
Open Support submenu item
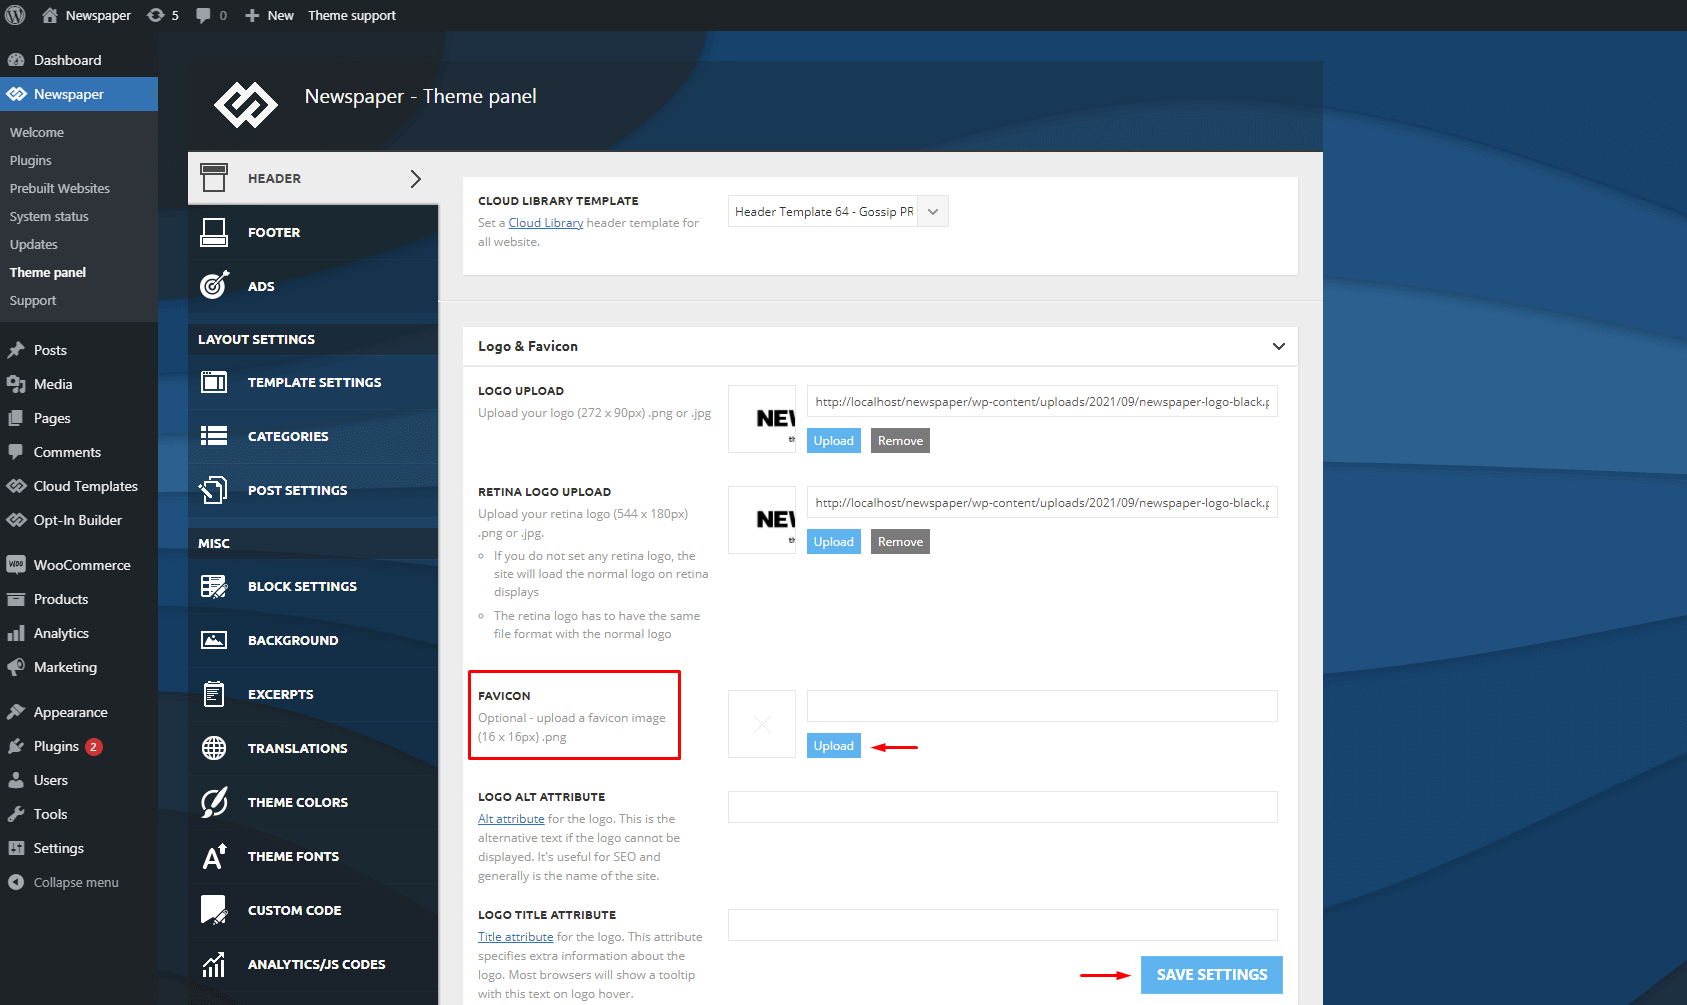coord(33,300)
